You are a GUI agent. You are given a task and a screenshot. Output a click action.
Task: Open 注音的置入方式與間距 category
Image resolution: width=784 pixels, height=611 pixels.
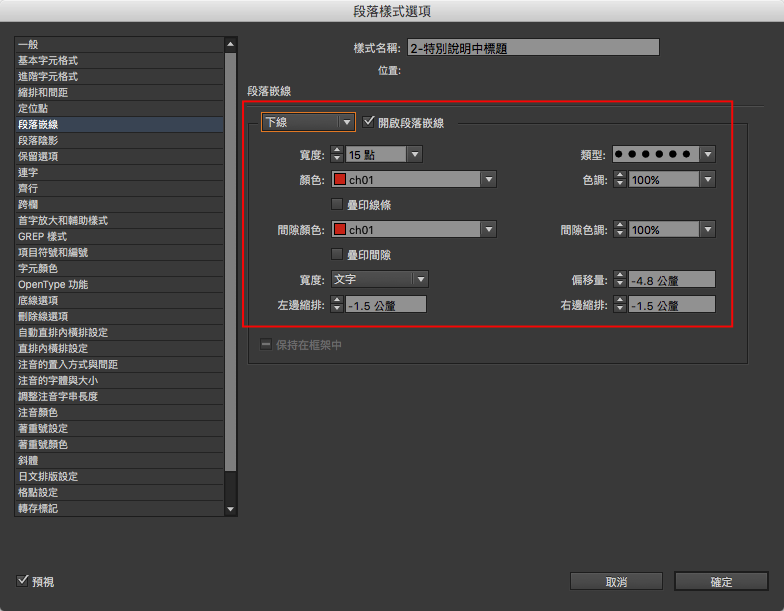pyautogui.click(x=119, y=364)
